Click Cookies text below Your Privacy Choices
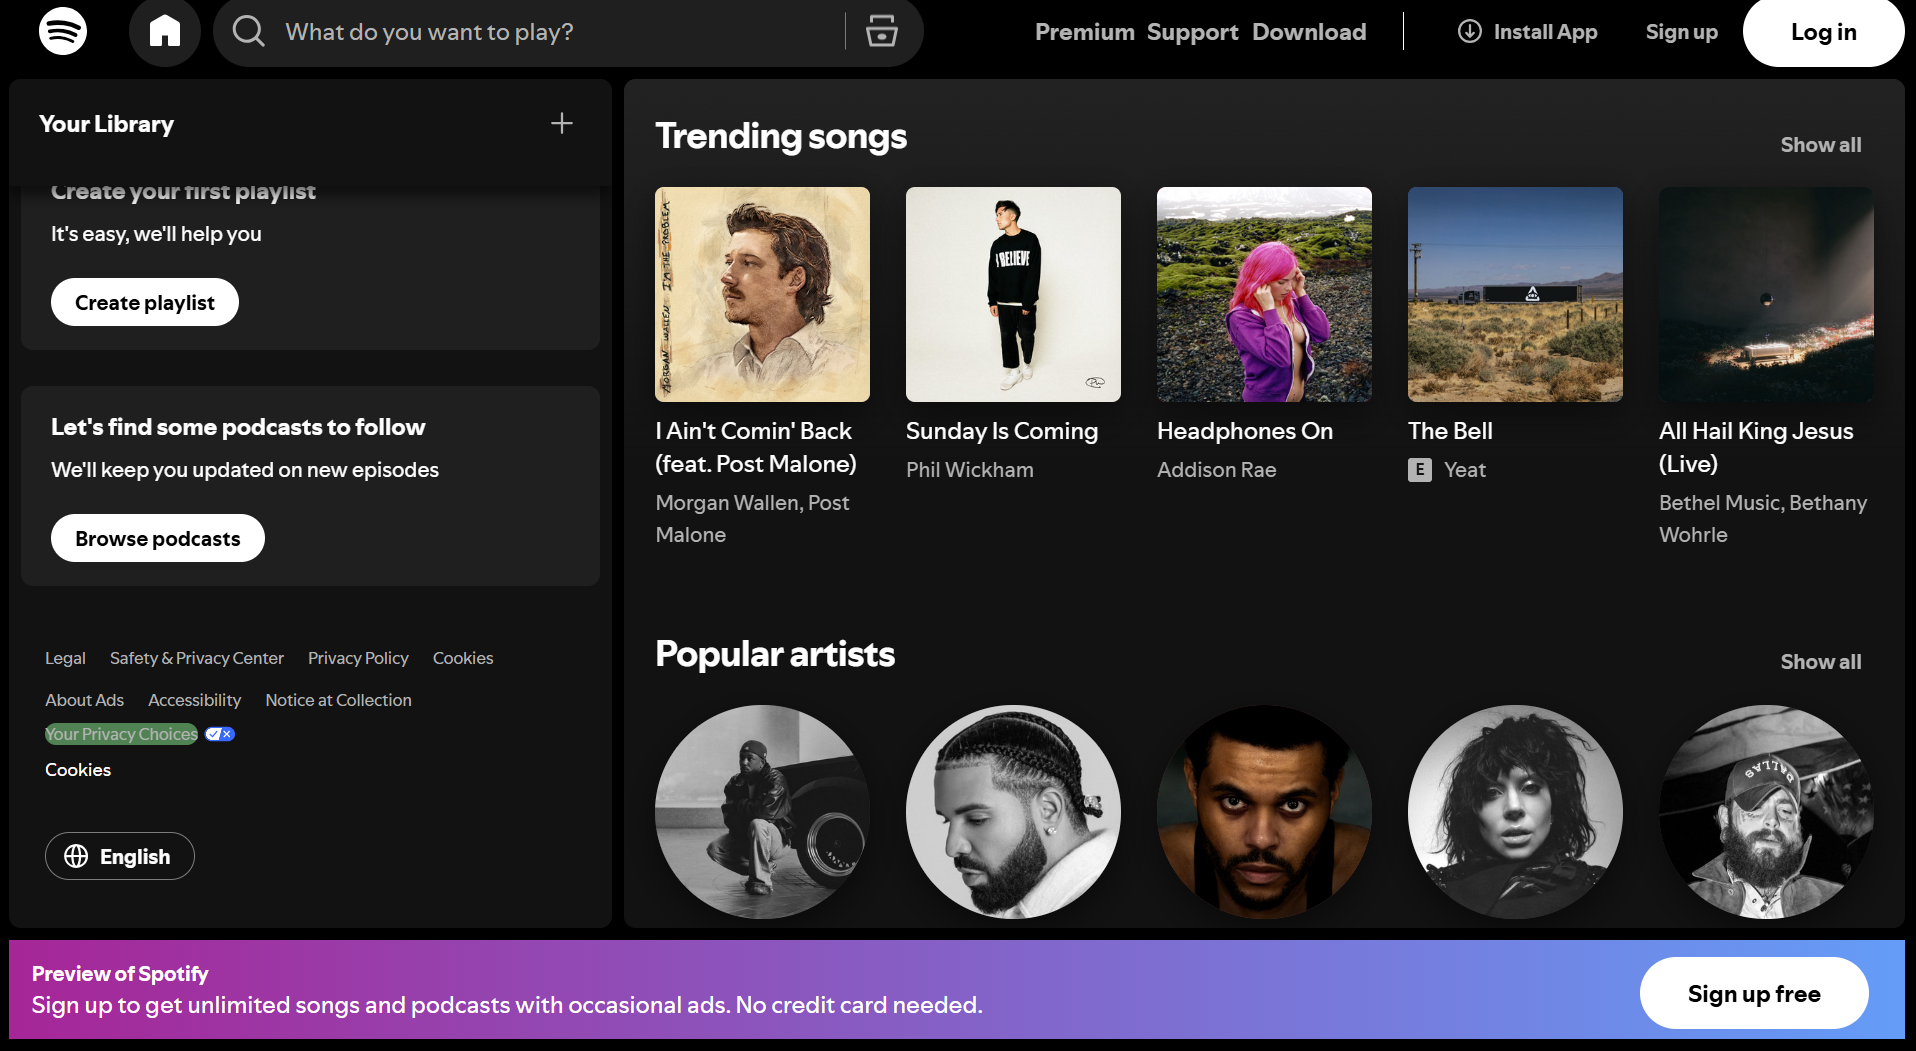The height and width of the screenshot is (1051, 1916). tap(78, 770)
